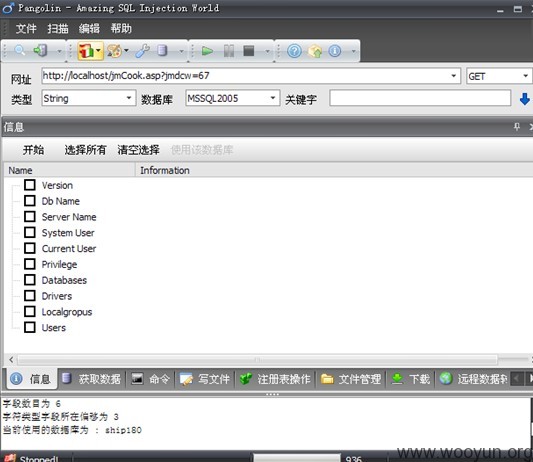Check the Version checkbox

click(30, 185)
